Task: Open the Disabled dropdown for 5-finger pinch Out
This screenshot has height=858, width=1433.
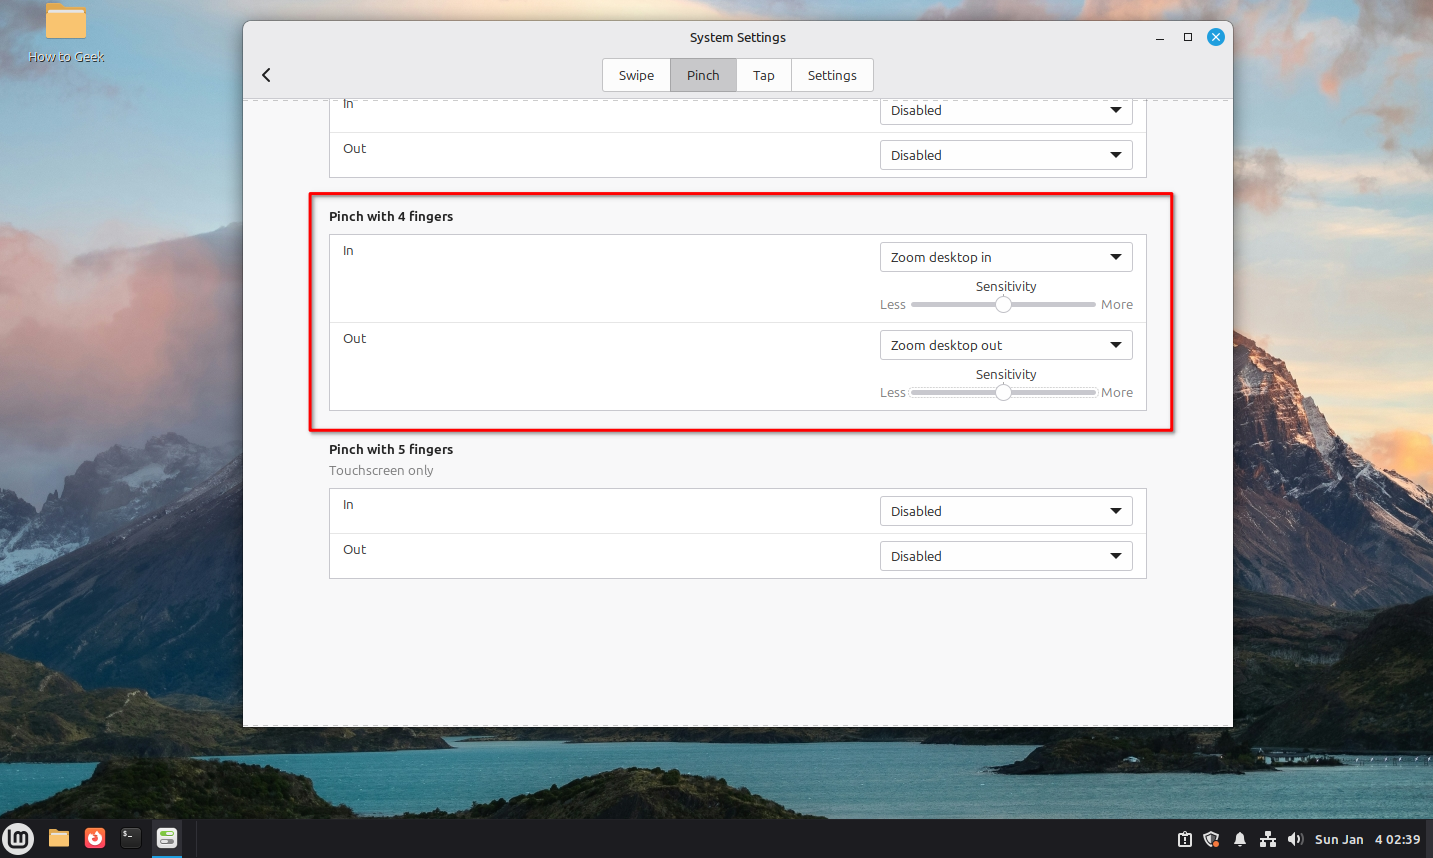Action: [1004, 556]
